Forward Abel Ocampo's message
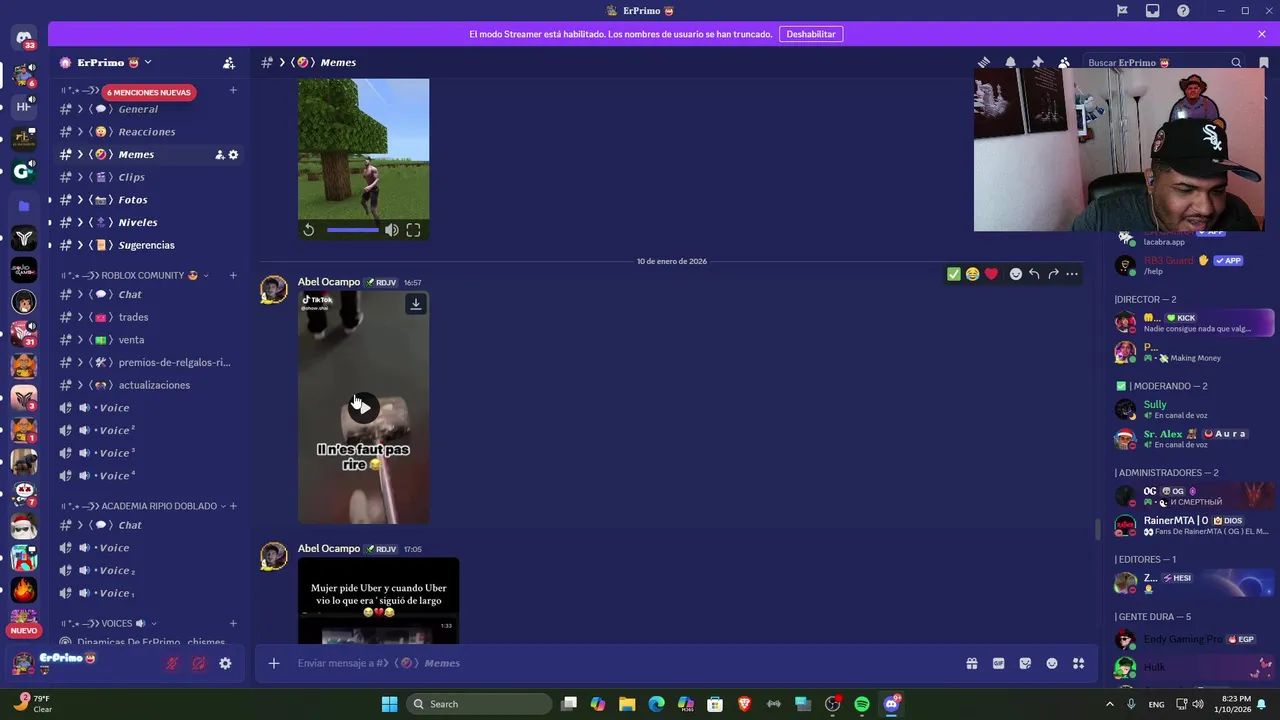Viewport: 1280px width, 720px height. tap(1053, 274)
